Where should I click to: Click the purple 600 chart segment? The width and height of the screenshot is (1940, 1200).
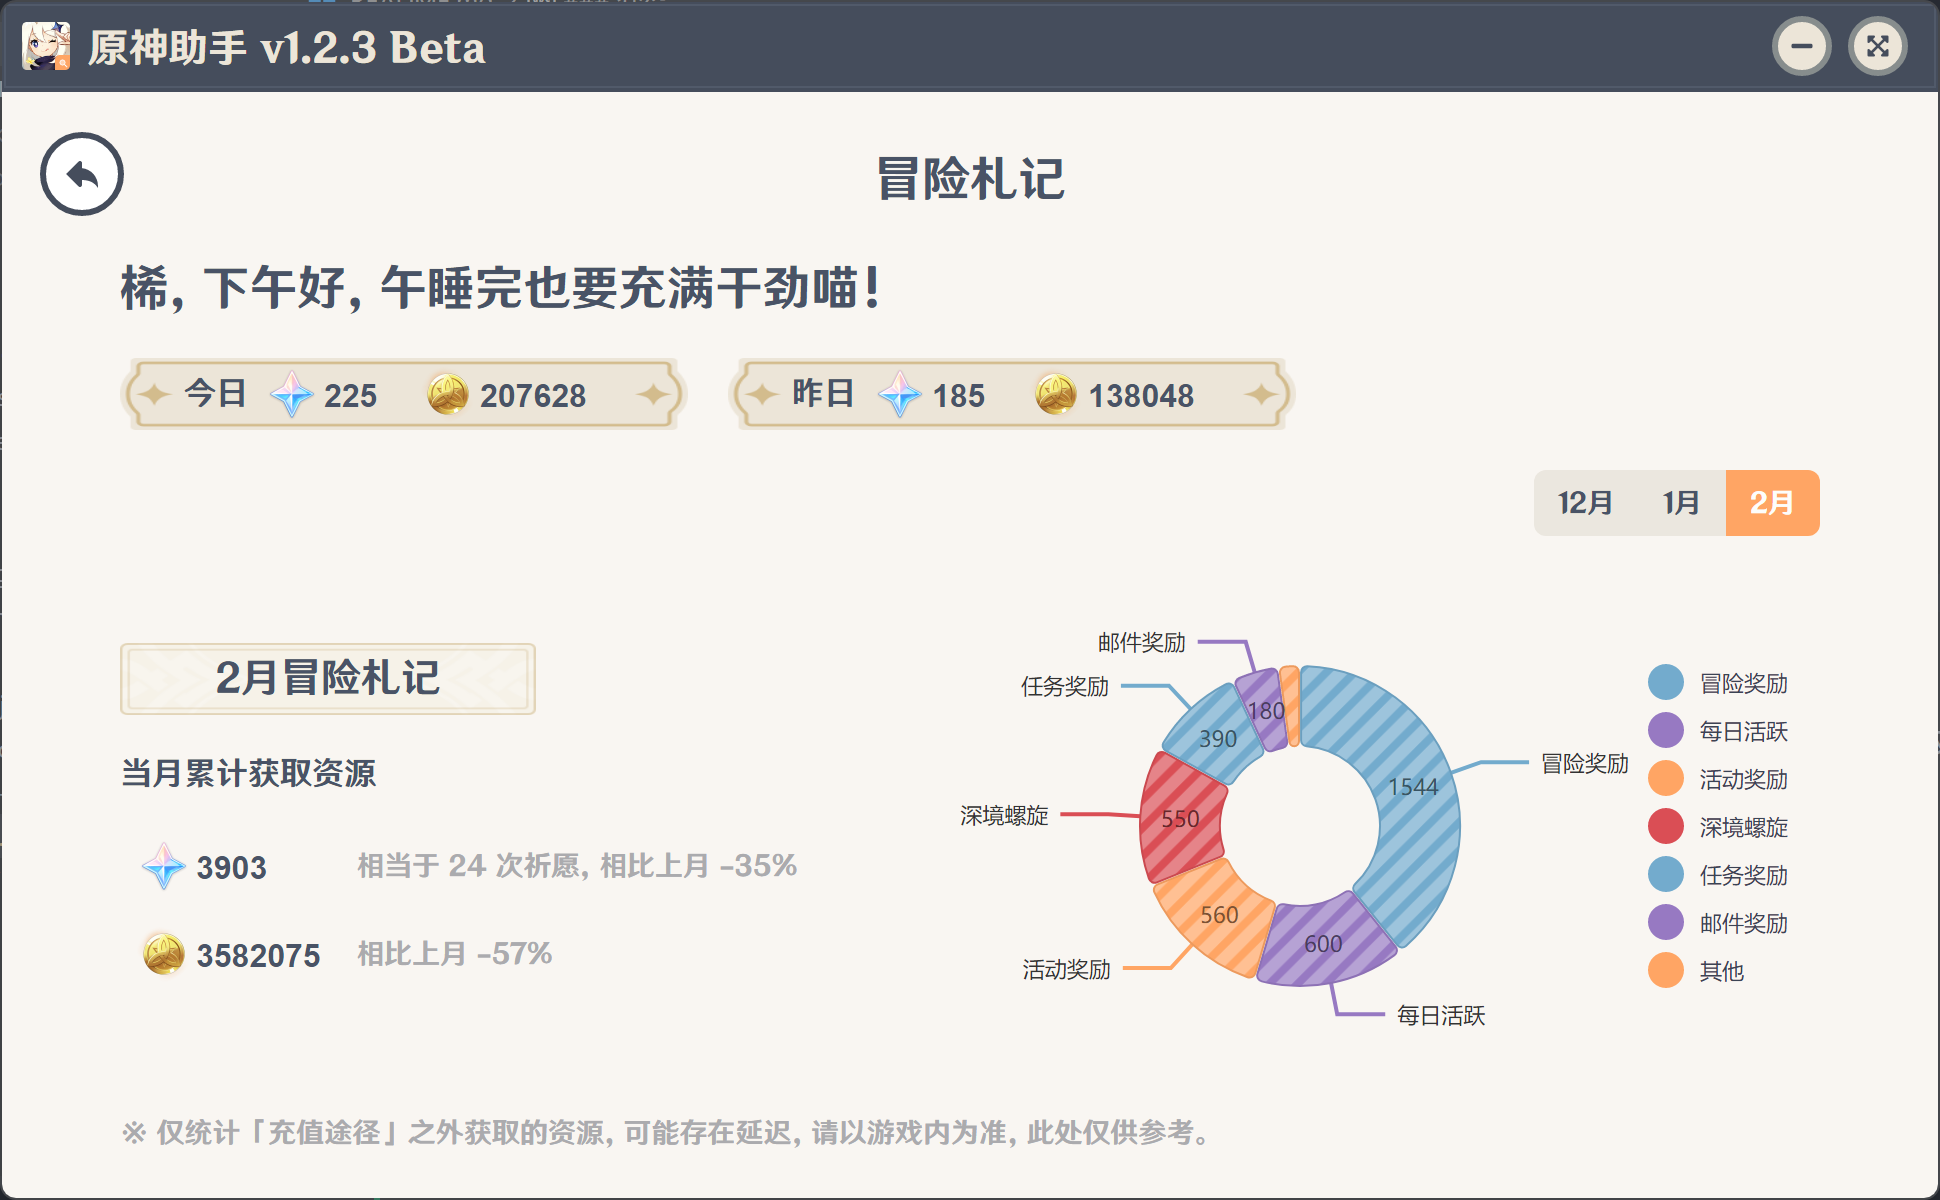coord(1322,943)
